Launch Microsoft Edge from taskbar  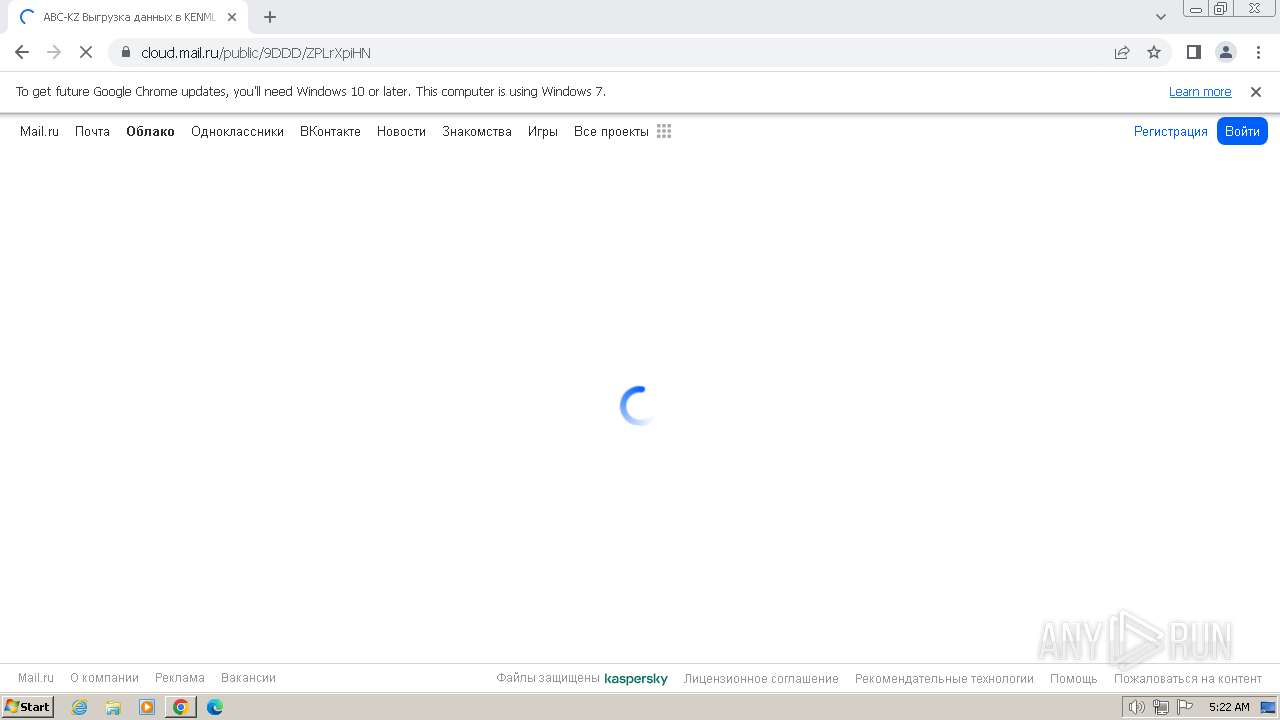[215, 707]
